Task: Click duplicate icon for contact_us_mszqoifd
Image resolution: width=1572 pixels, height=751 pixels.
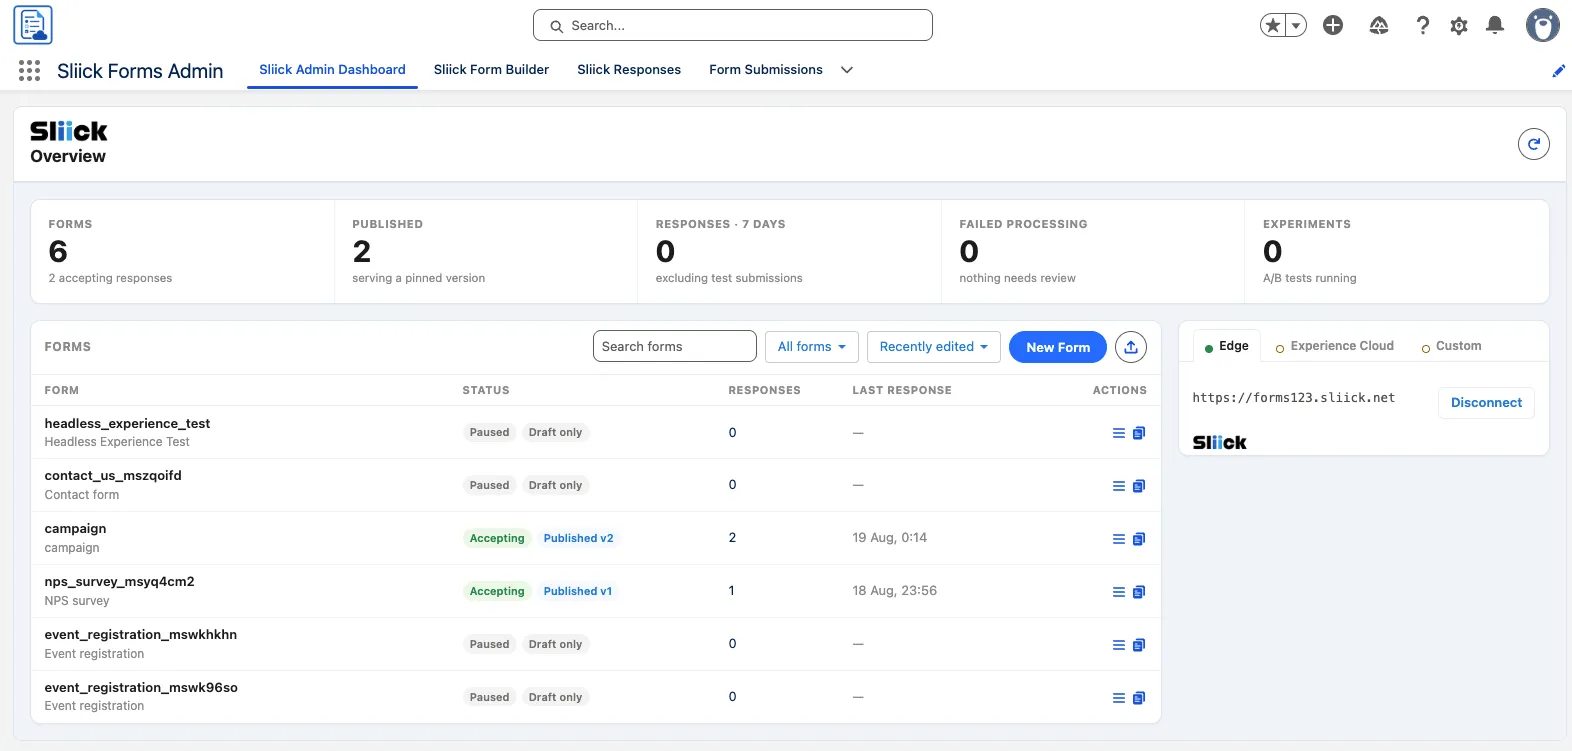Action: 1138,486
